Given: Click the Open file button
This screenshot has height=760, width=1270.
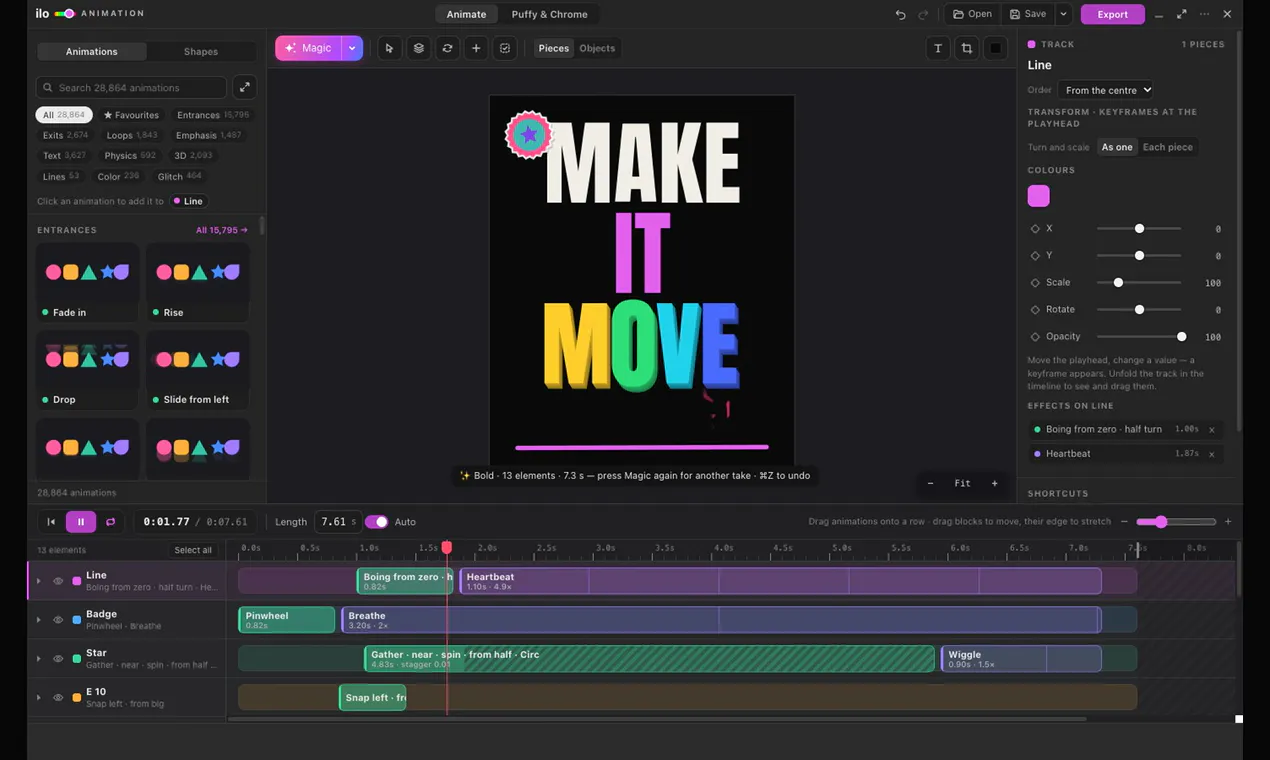Looking at the screenshot, I should (x=972, y=14).
